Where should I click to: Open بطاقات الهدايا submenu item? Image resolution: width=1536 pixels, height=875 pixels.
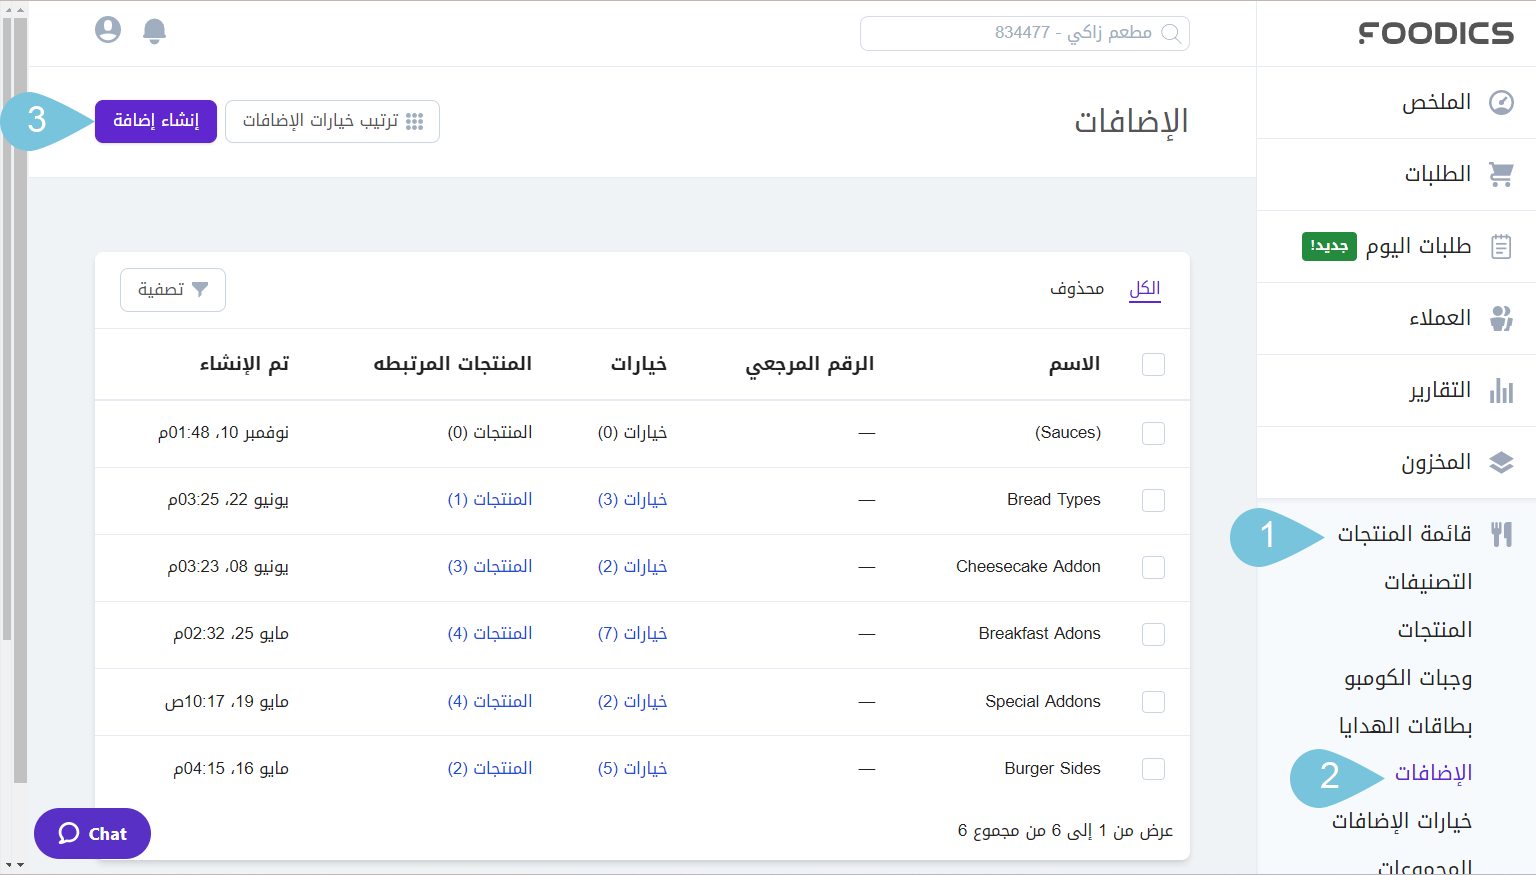[x=1406, y=726]
